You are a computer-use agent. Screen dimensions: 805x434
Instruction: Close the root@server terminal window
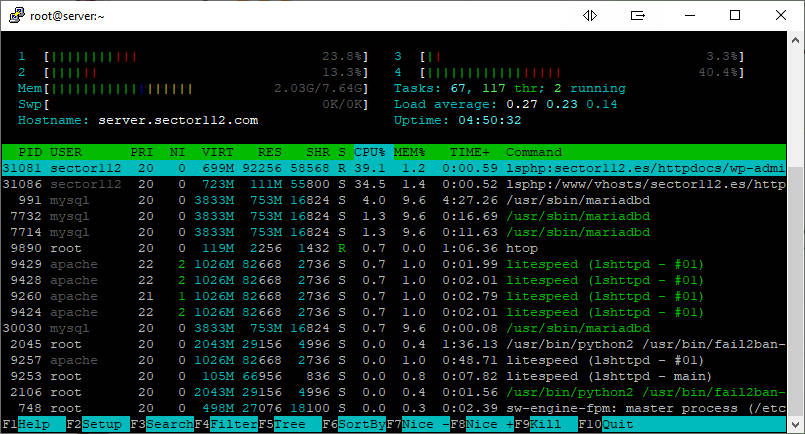[x=781, y=15]
